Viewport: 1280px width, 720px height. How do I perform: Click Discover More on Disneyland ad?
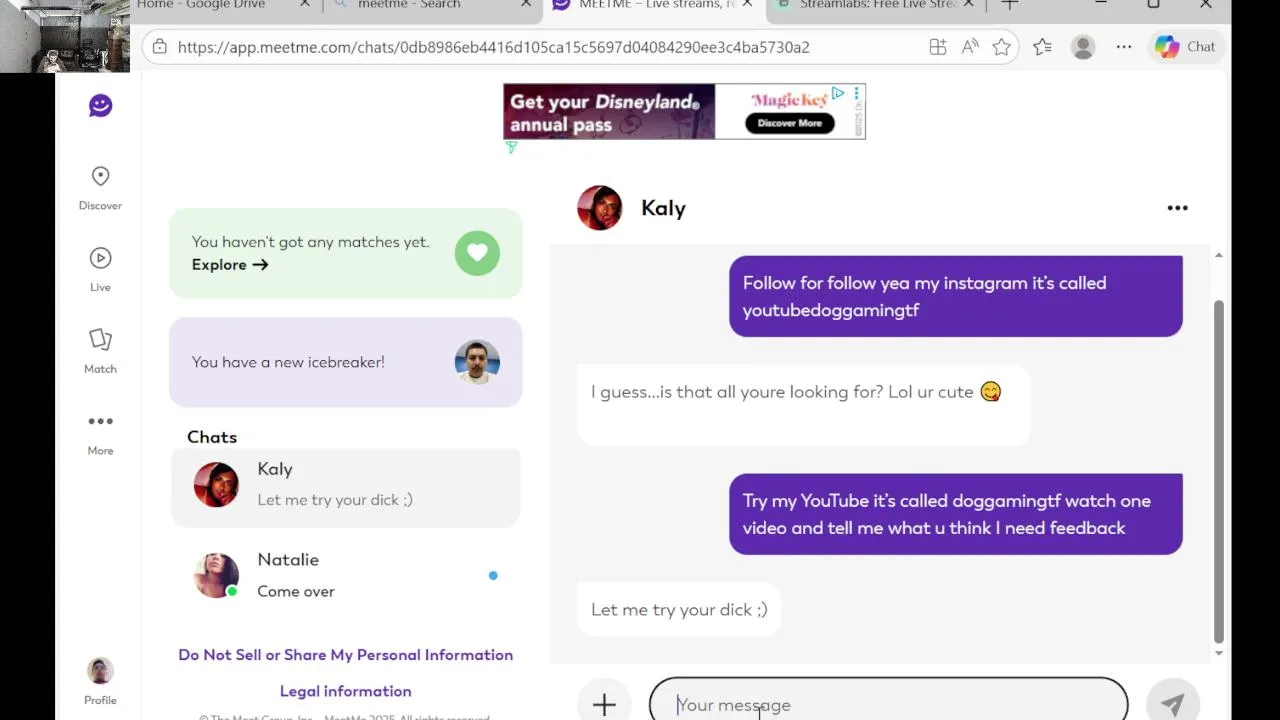789,123
